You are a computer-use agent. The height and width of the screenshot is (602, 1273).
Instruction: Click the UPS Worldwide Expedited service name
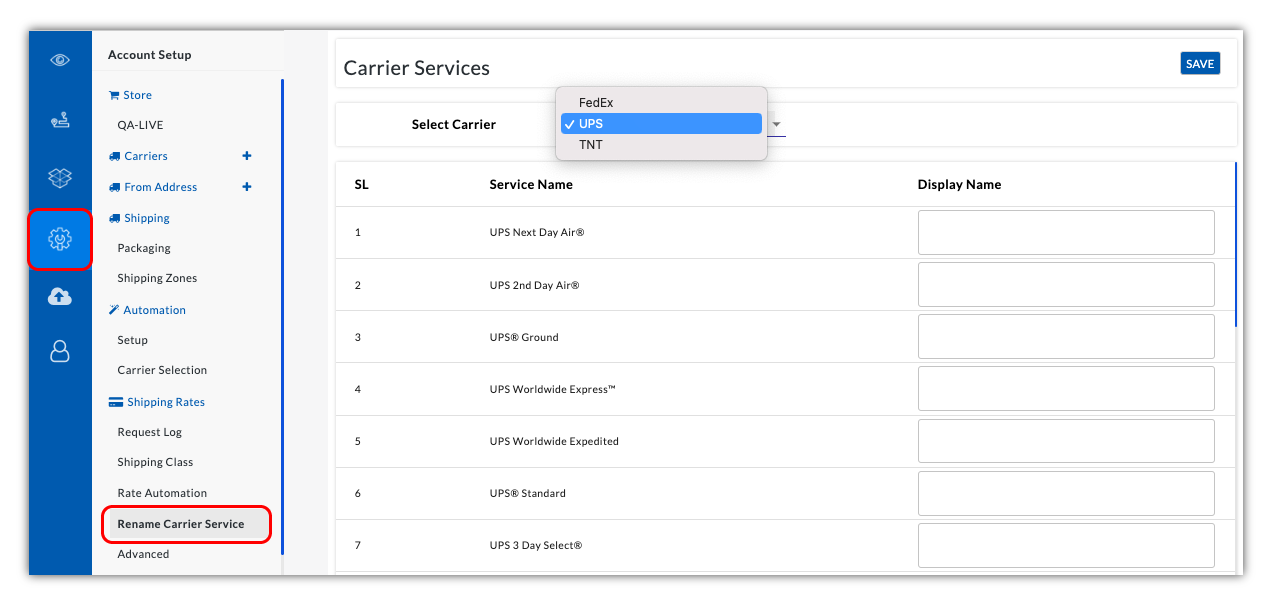click(554, 441)
